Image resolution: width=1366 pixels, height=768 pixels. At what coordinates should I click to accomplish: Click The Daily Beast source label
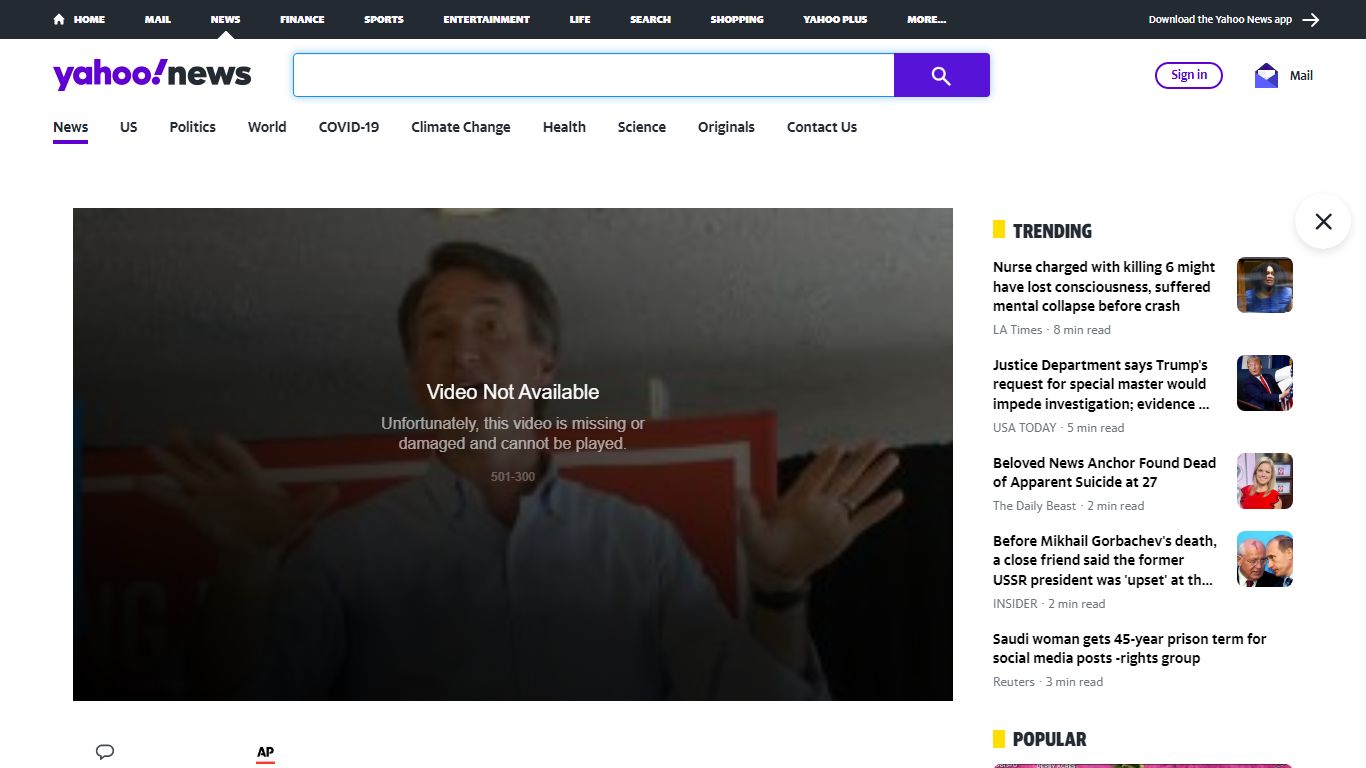(x=1034, y=506)
